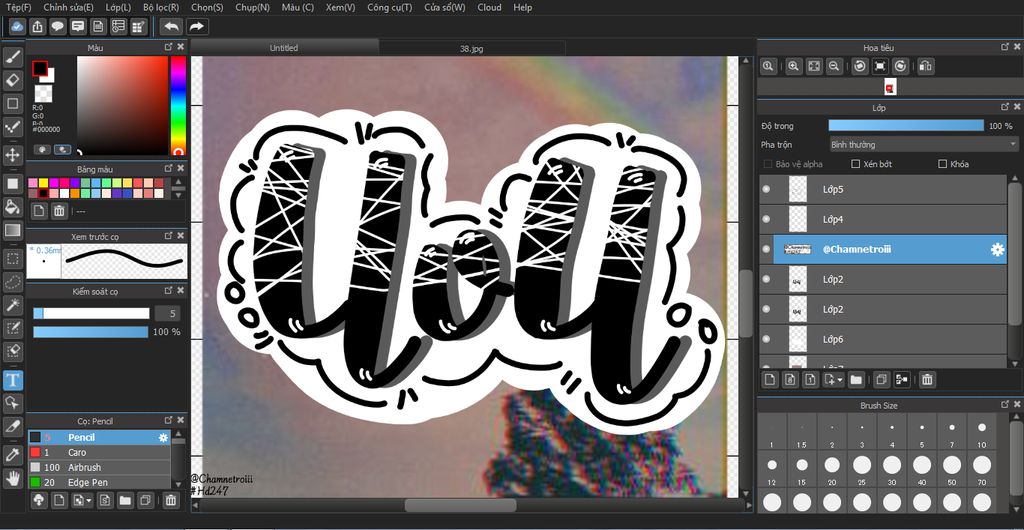
Task: Open Pencil brush settings gear
Action: [x=163, y=437]
